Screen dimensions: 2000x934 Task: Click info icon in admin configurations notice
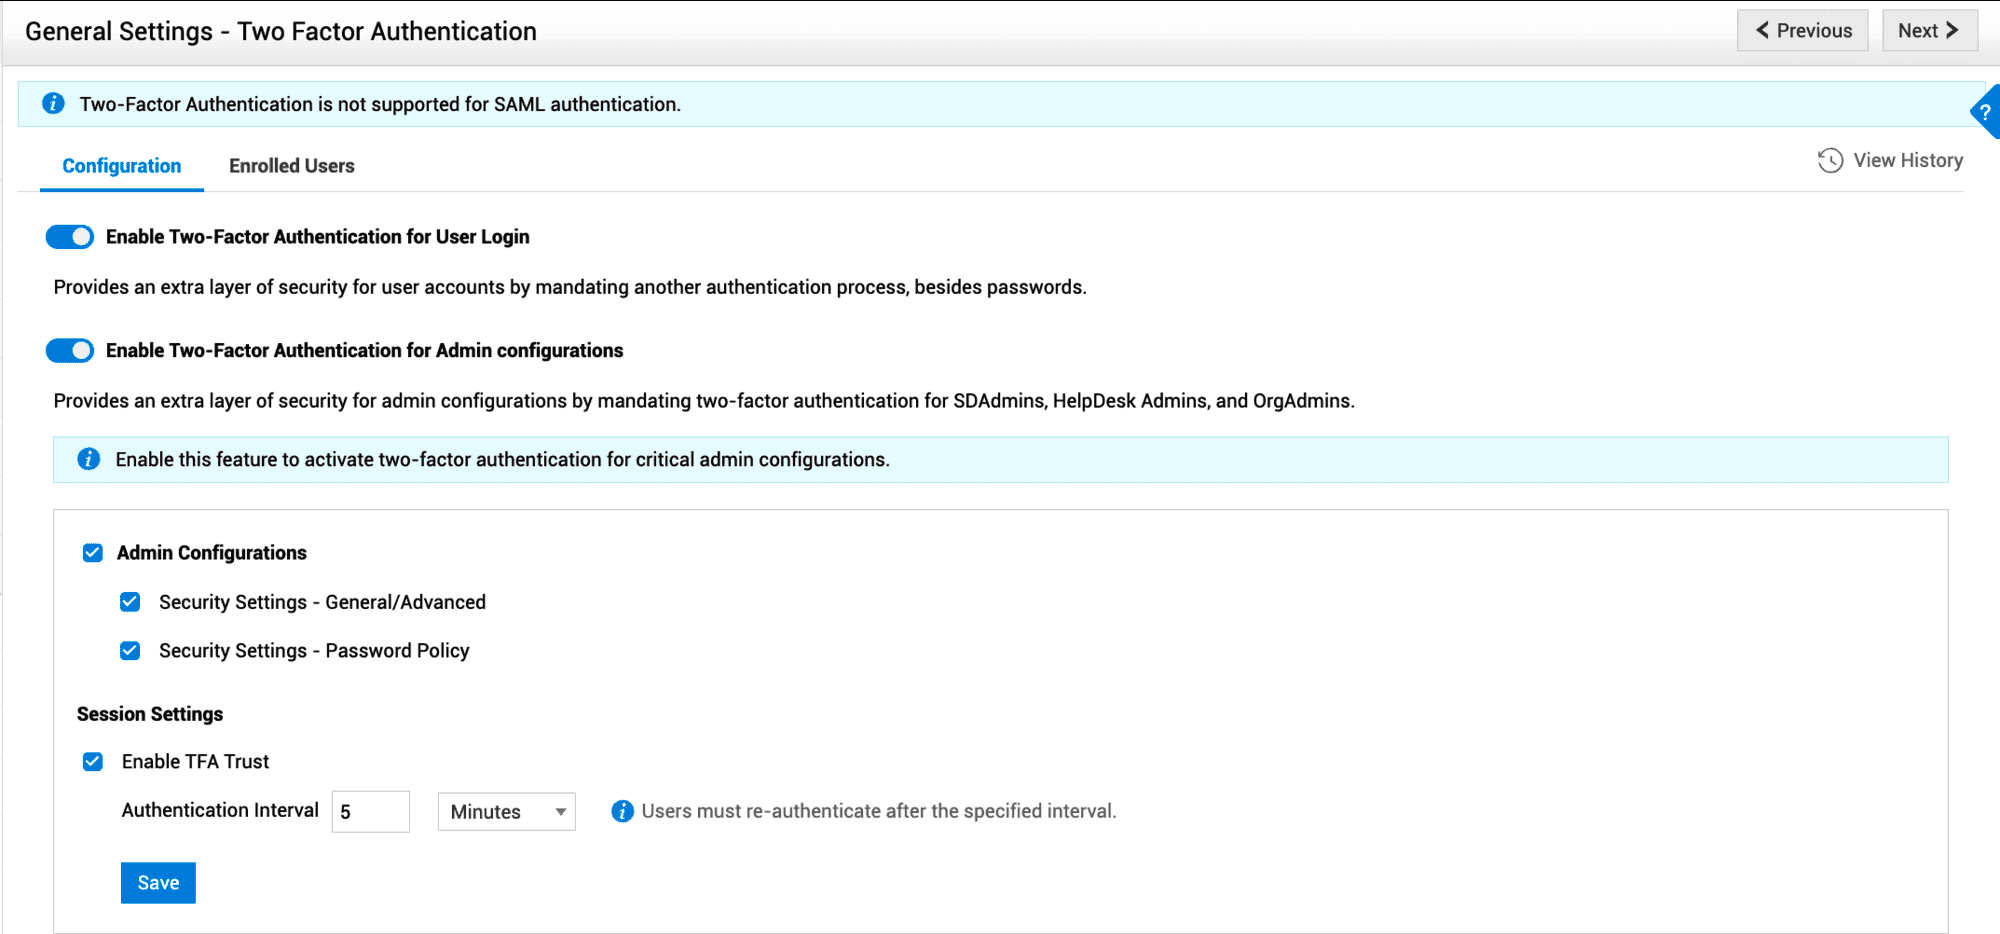[89, 459]
